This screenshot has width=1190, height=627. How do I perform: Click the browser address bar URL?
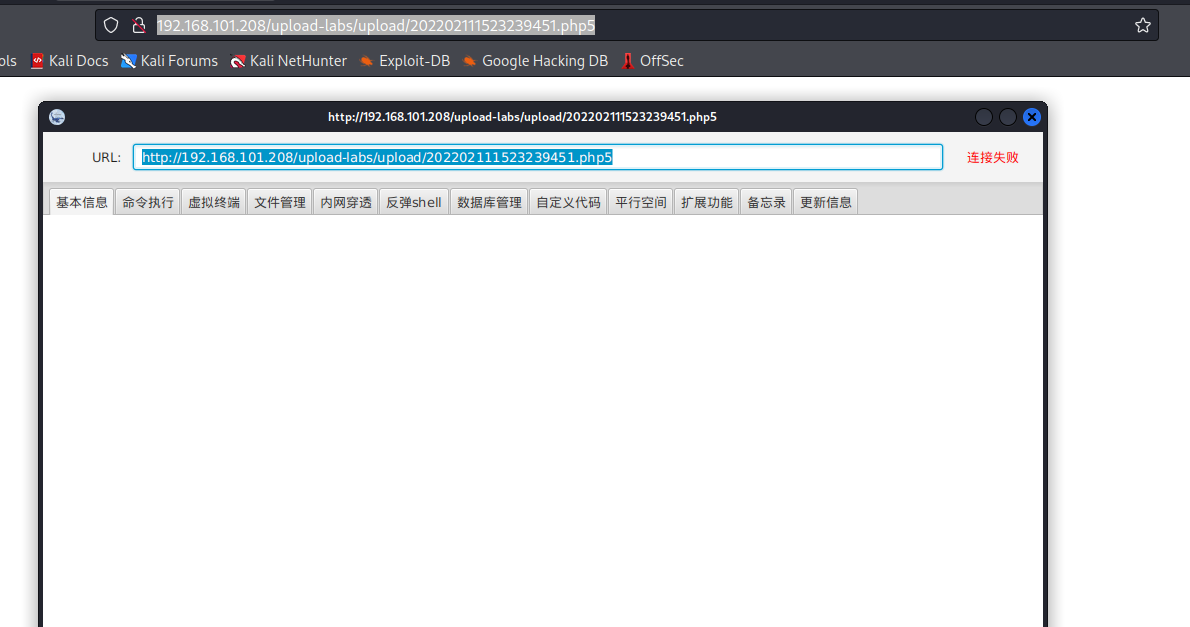[x=376, y=25]
